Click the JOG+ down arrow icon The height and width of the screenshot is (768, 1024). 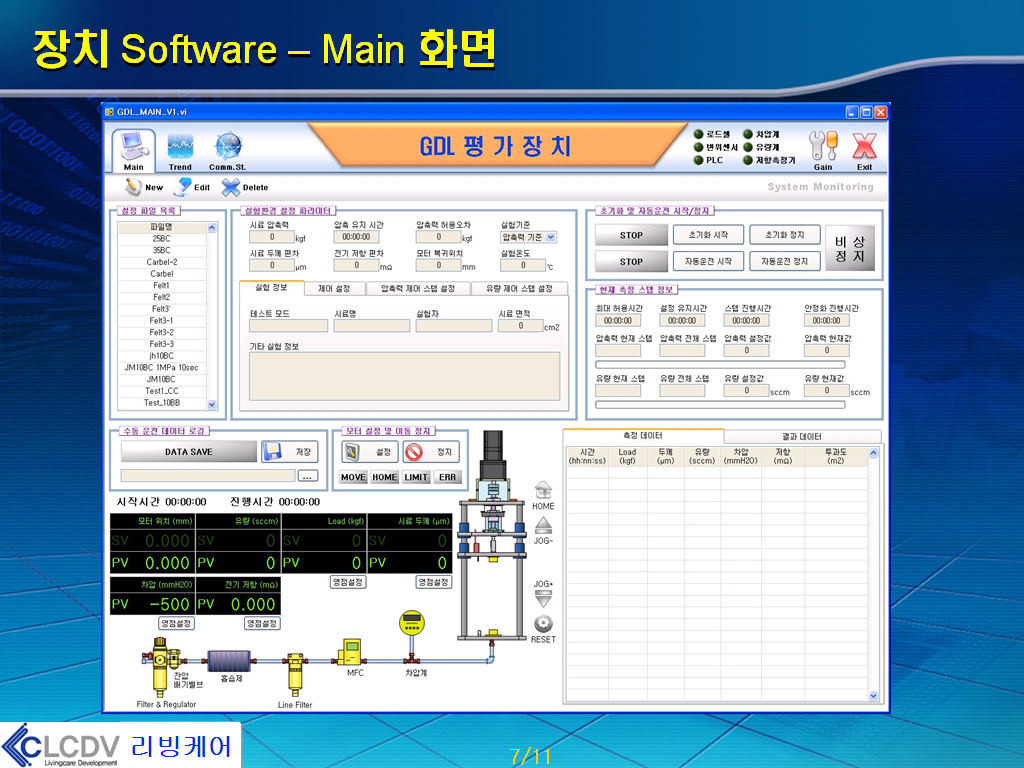pyautogui.click(x=543, y=598)
